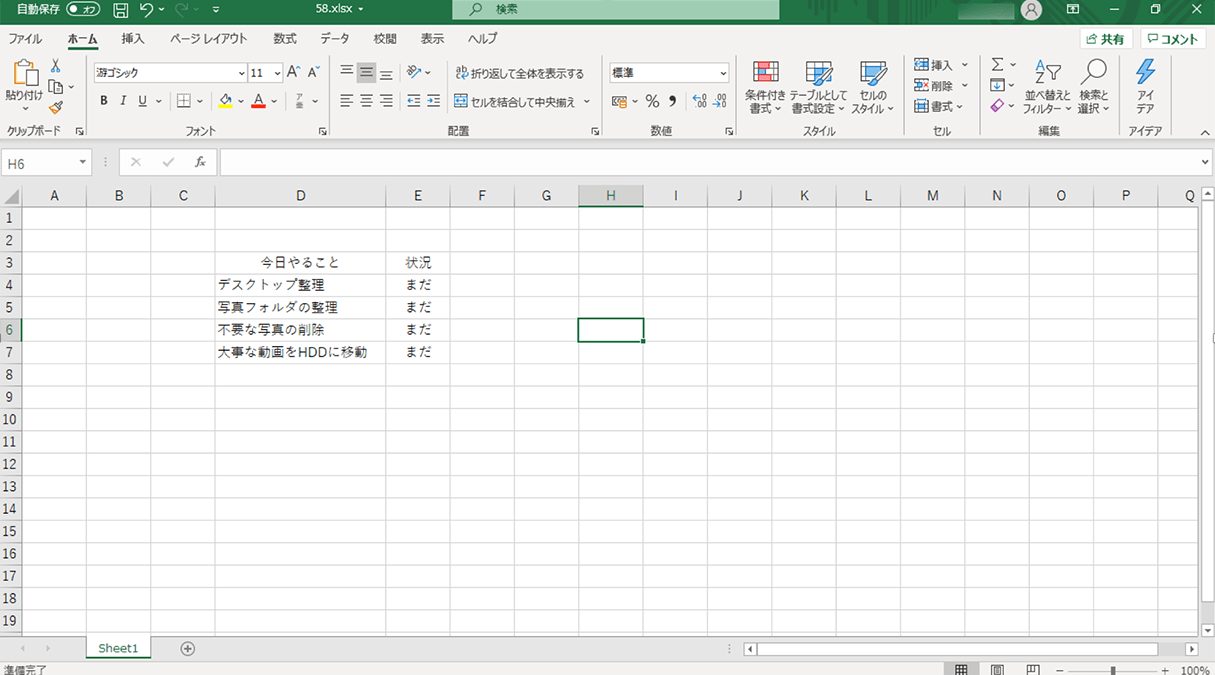
Task: Click the AutoSum sigma icon
Action: point(997,65)
